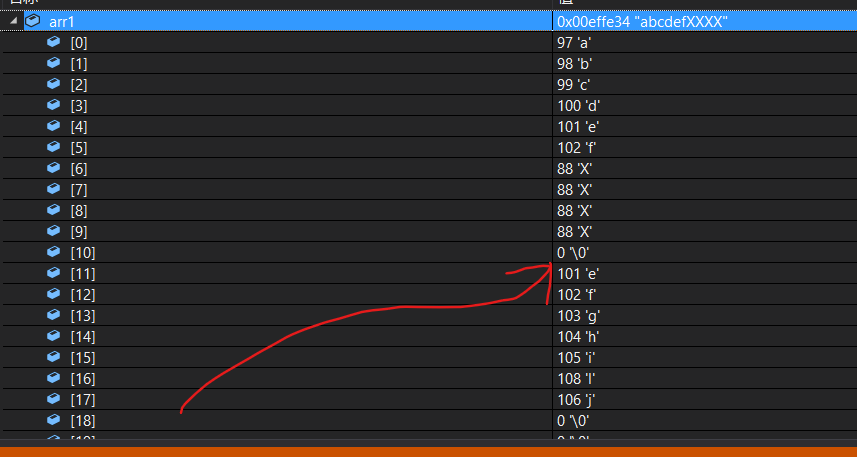Click the value 88 'X' of index [9]
The height and width of the screenshot is (457, 857).
[575, 232]
